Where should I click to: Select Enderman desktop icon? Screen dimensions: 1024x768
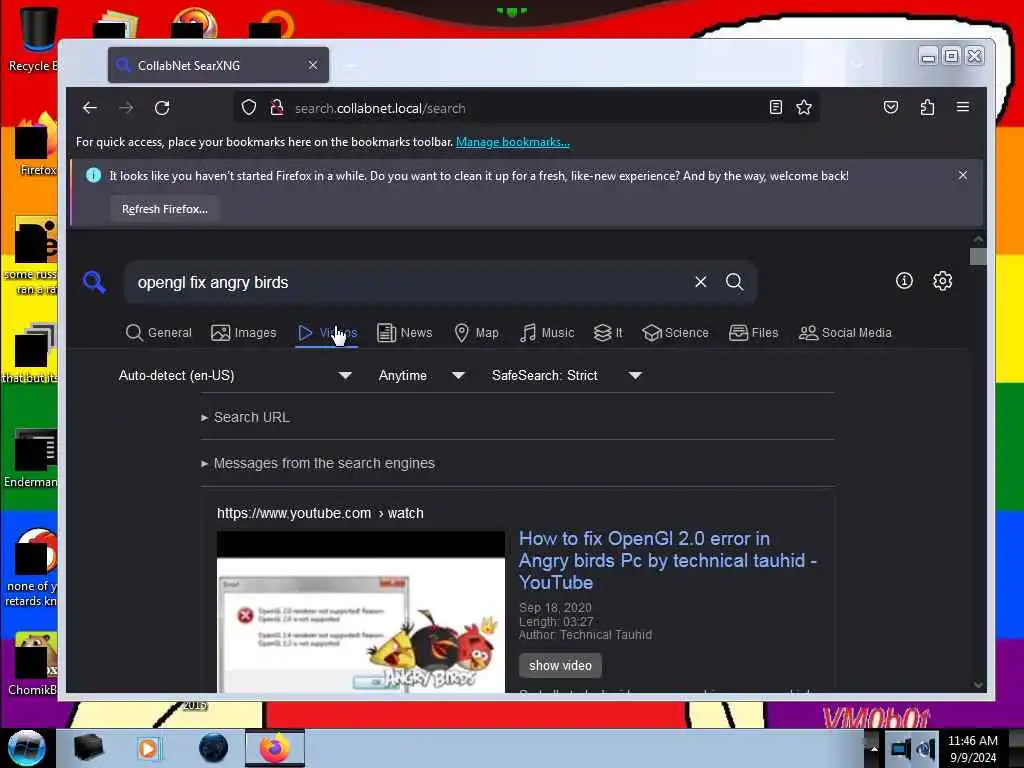pos(33,457)
